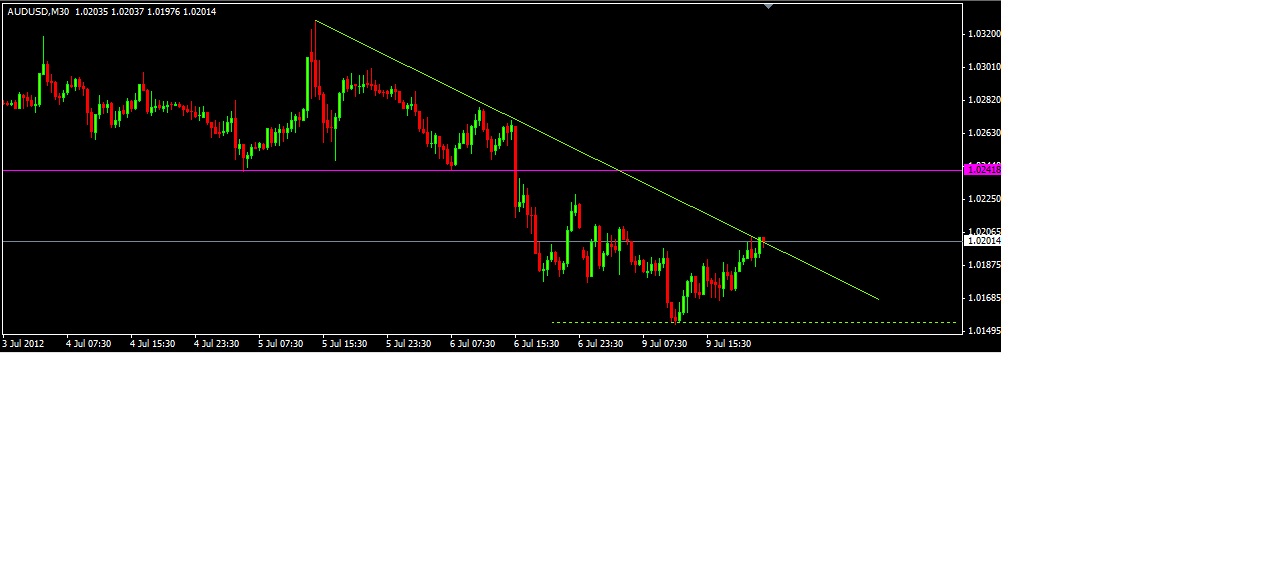Viewport: 1274px width, 576px height.
Task: Click the 1.03010 price axis label
Action: point(984,67)
